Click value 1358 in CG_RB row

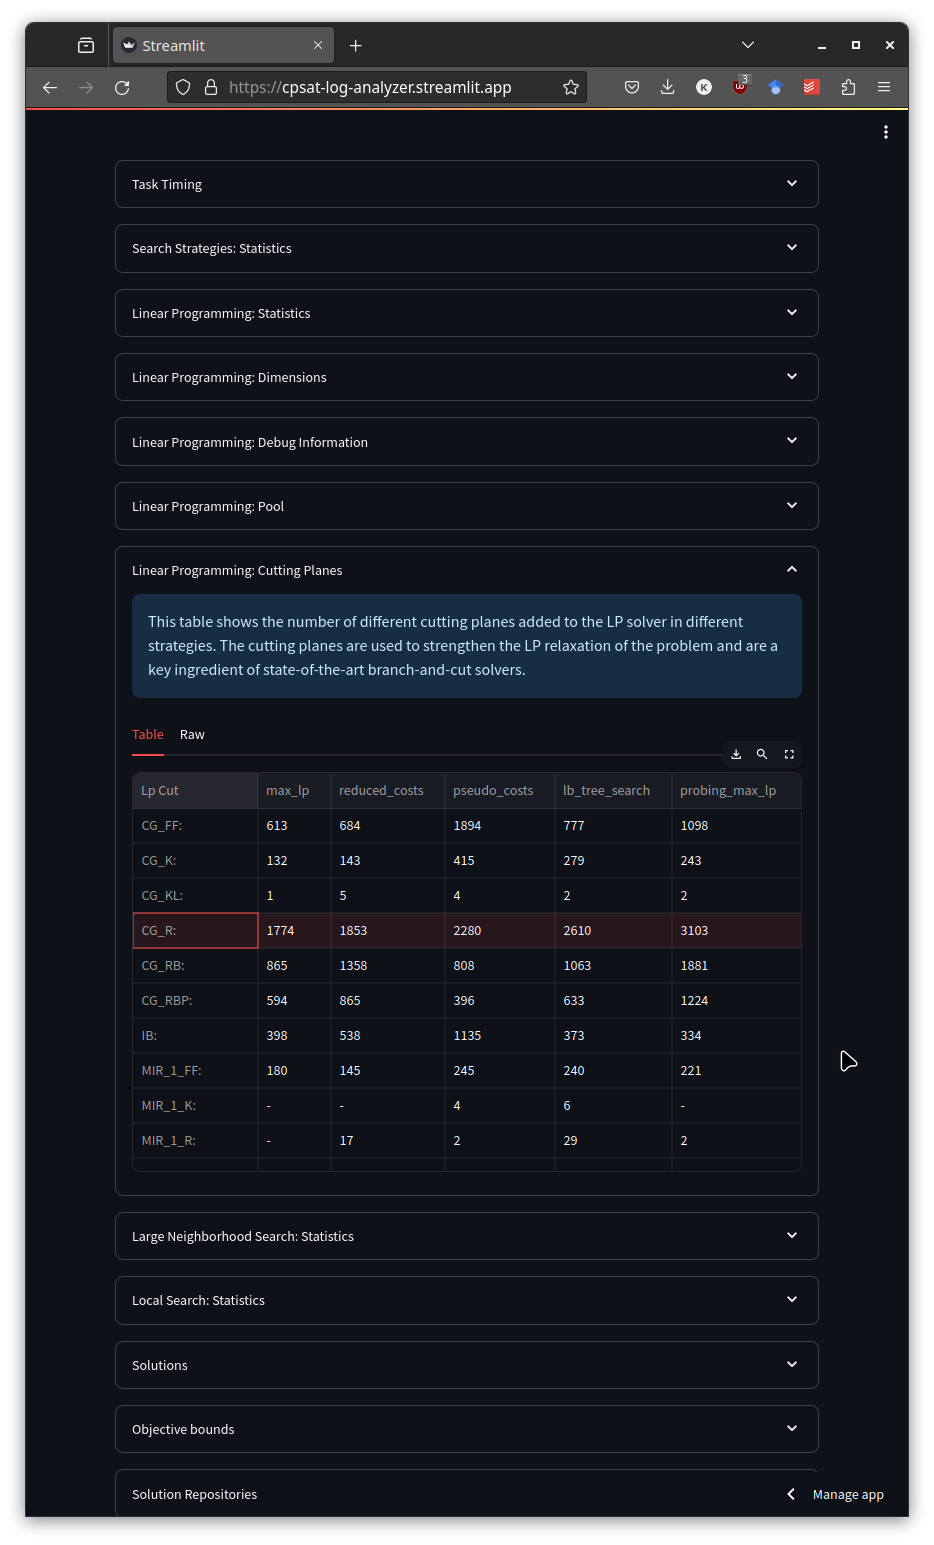pyautogui.click(x=387, y=966)
